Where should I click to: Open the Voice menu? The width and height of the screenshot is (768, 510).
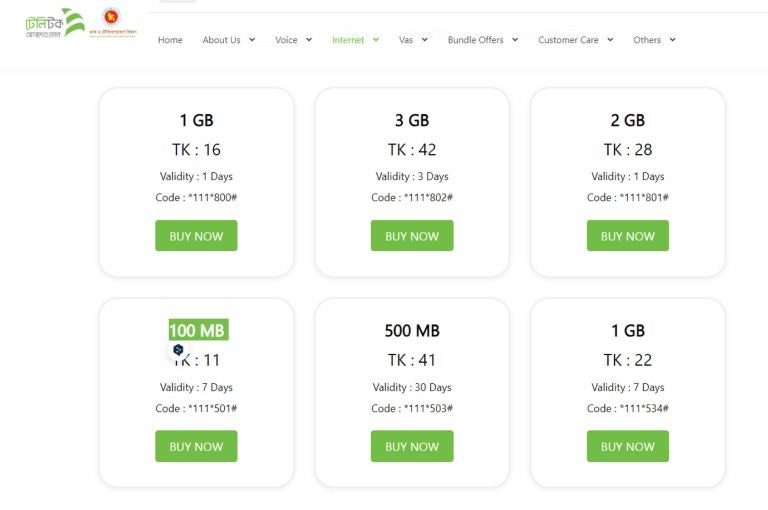286,40
